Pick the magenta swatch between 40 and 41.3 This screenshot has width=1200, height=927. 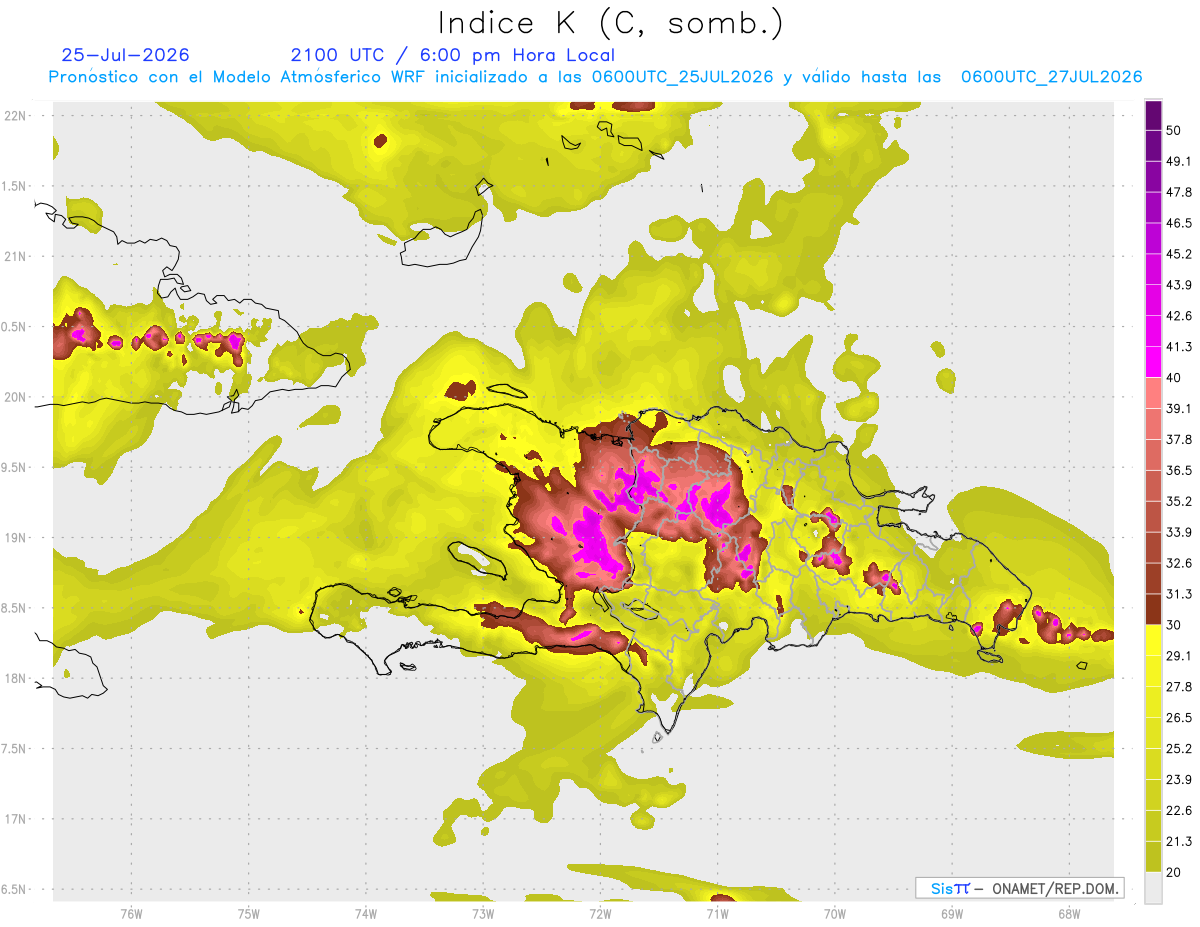click(x=1153, y=362)
